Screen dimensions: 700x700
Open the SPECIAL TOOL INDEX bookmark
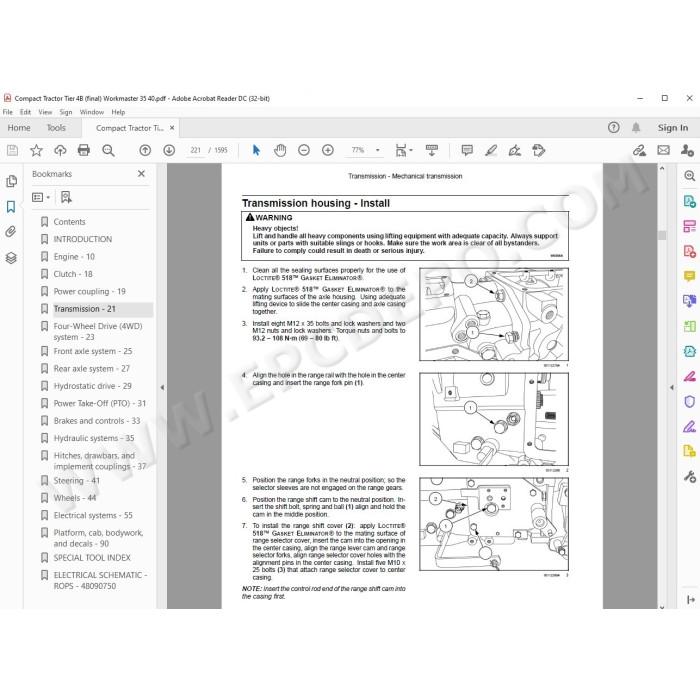92,558
